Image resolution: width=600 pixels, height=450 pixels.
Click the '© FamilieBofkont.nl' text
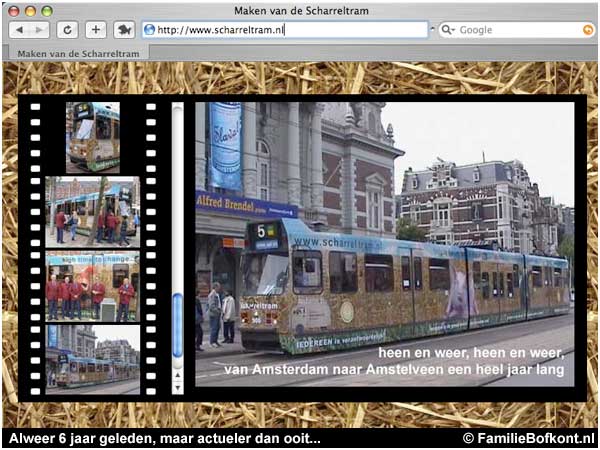[x=529, y=438]
